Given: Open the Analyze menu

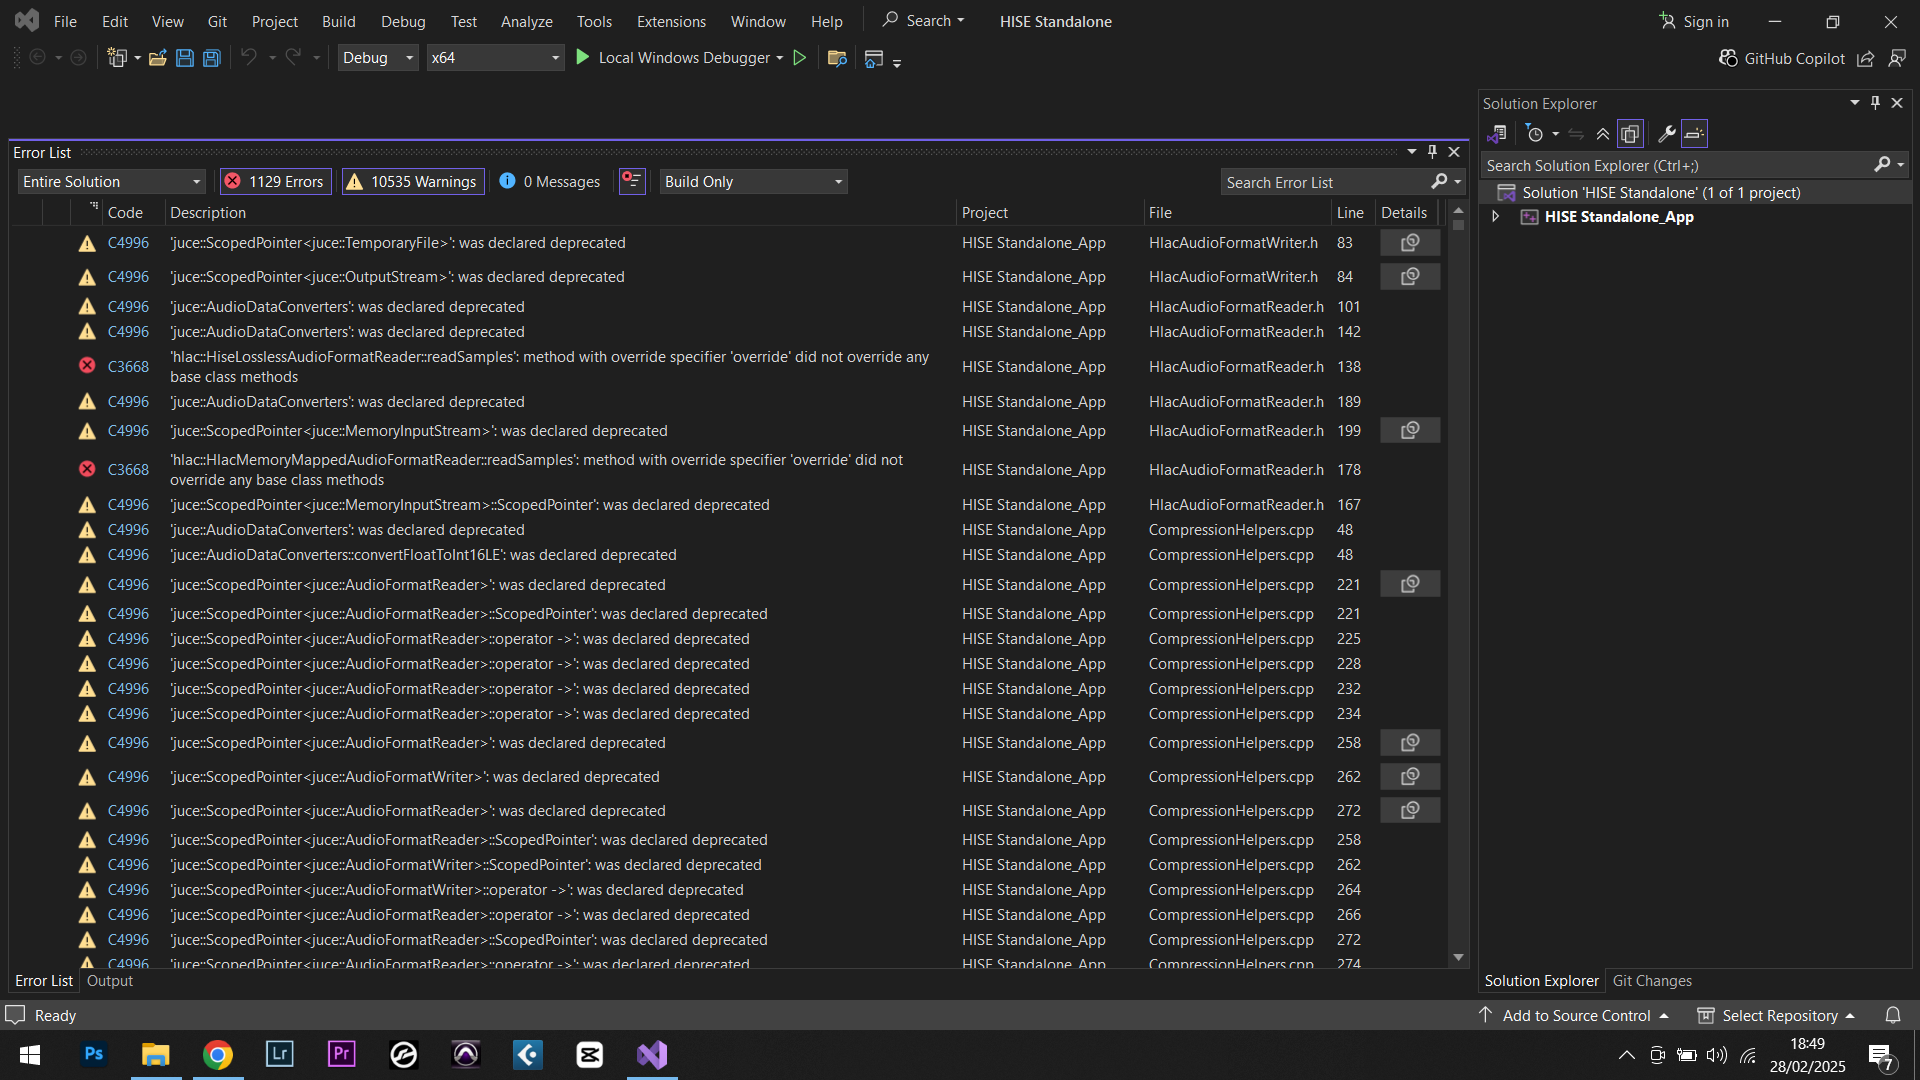Looking at the screenshot, I should pyautogui.click(x=526, y=21).
